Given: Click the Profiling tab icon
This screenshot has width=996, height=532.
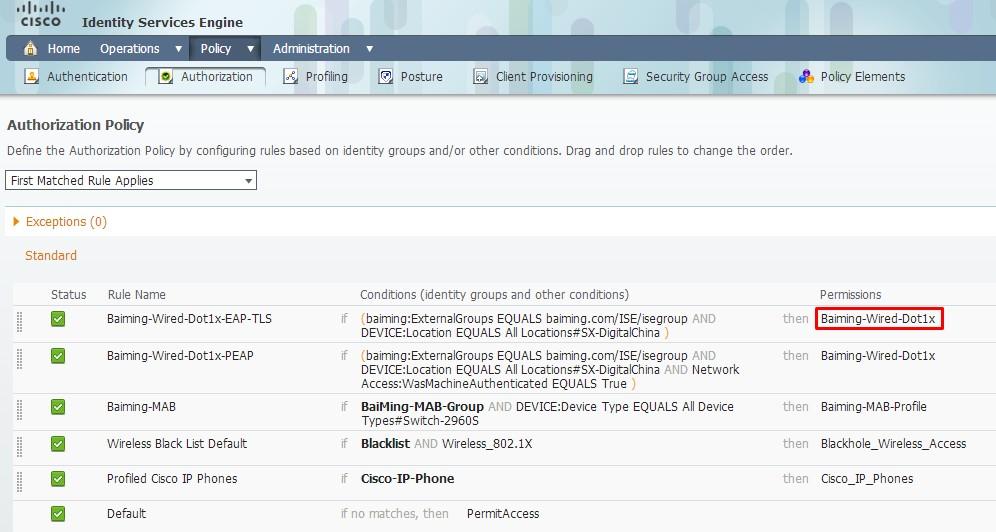Looking at the screenshot, I should pos(290,77).
